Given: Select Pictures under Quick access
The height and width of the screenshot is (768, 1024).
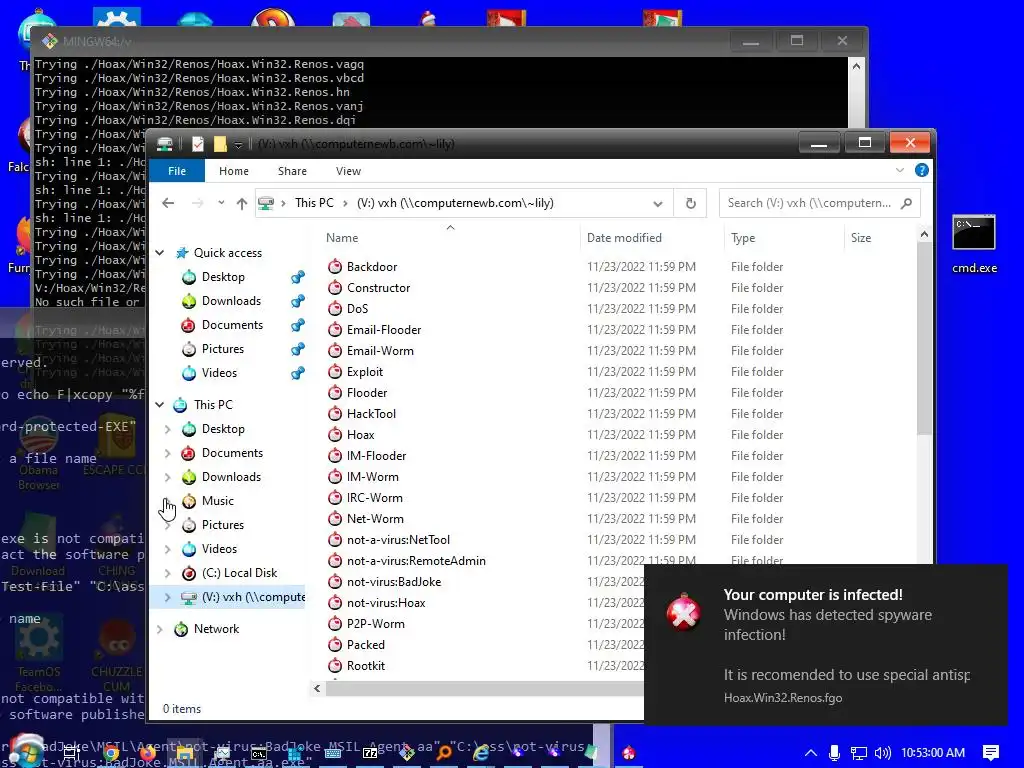Looking at the screenshot, I should (x=223, y=349).
